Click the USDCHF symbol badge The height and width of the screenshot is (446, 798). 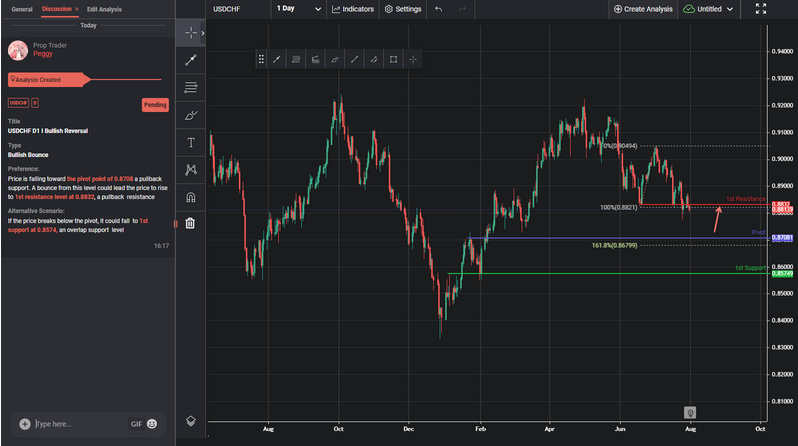pyautogui.click(x=18, y=103)
